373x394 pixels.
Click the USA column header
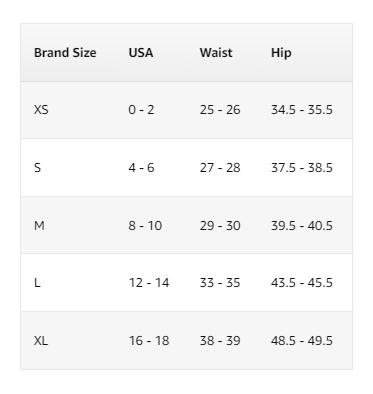pyautogui.click(x=141, y=53)
